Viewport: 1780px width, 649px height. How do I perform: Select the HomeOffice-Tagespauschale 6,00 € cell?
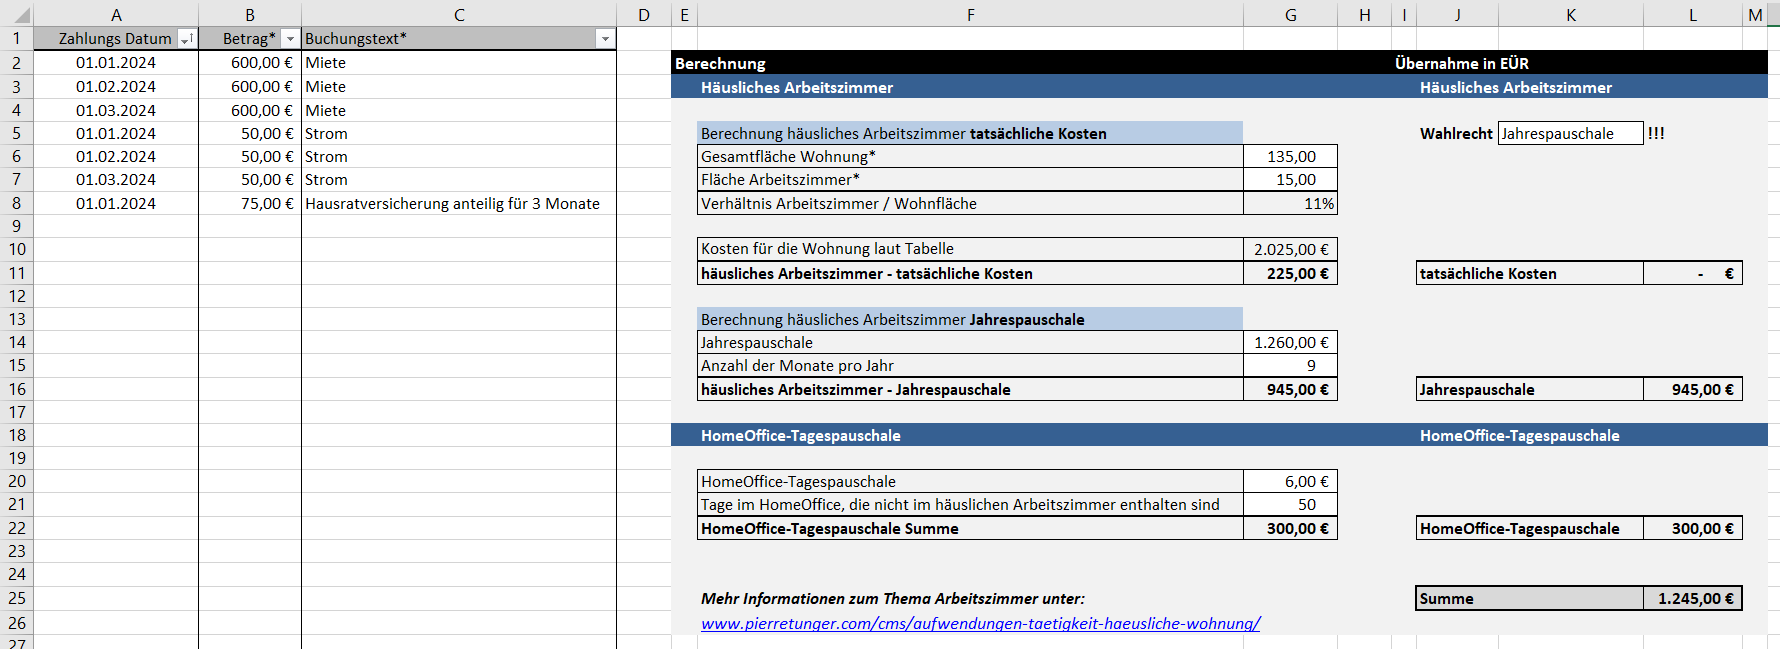point(1290,482)
